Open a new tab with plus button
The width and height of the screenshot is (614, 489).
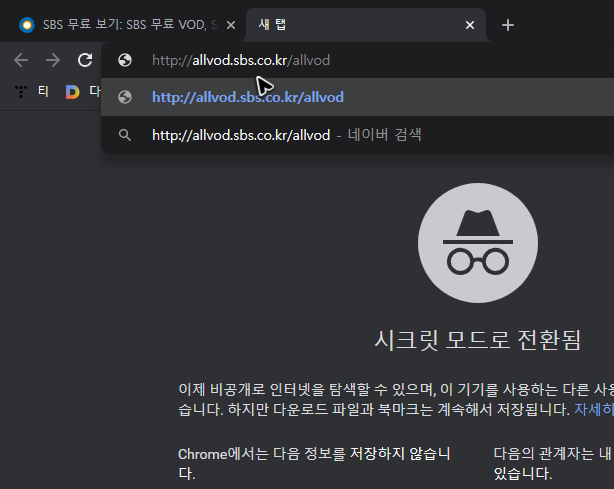[508, 25]
